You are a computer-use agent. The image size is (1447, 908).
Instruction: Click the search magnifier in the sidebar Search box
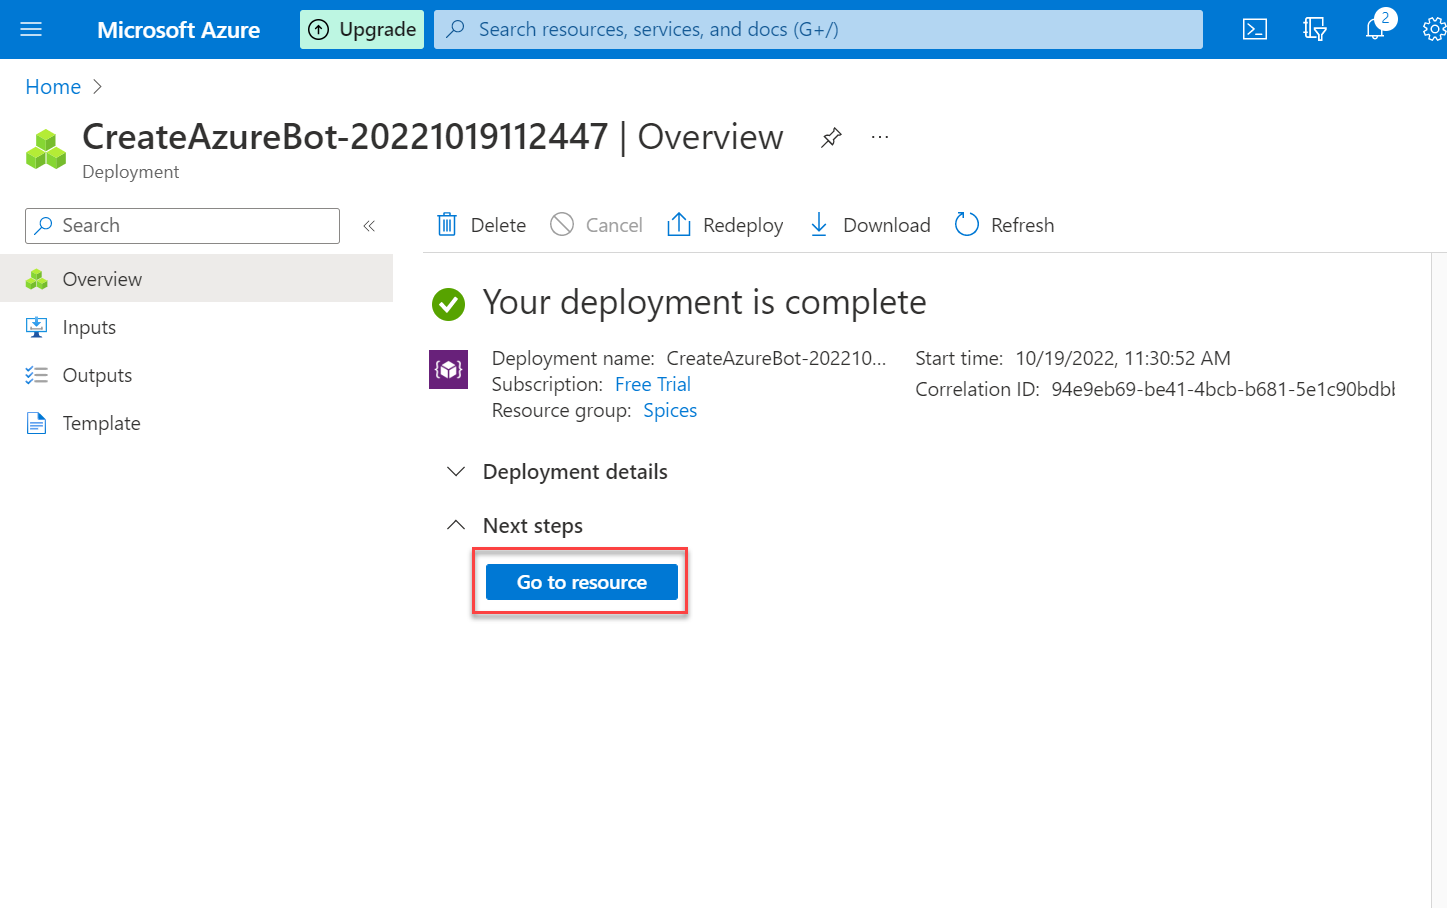tap(43, 226)
